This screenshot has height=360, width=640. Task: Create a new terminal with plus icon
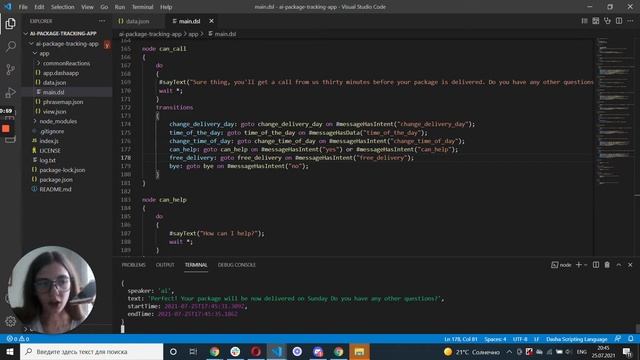pyautogui.click(x=578, y=265)
